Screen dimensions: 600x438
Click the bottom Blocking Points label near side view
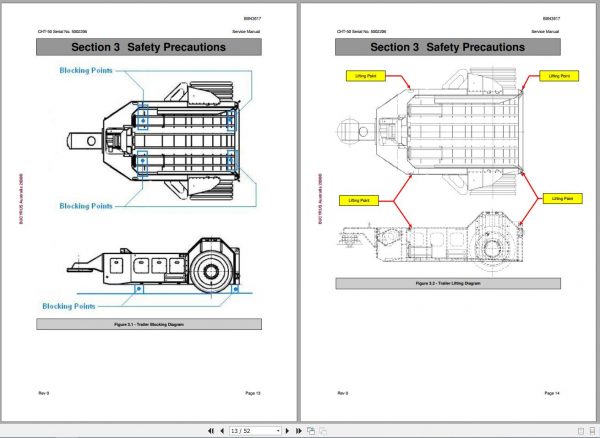click(x=69, y=306)
